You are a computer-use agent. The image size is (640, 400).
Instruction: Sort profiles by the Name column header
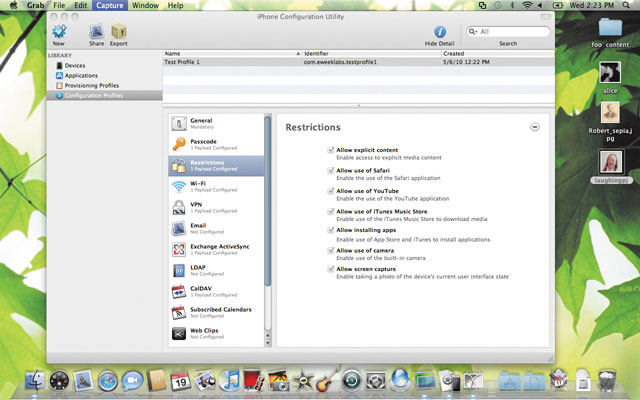(x=232, y=53)
